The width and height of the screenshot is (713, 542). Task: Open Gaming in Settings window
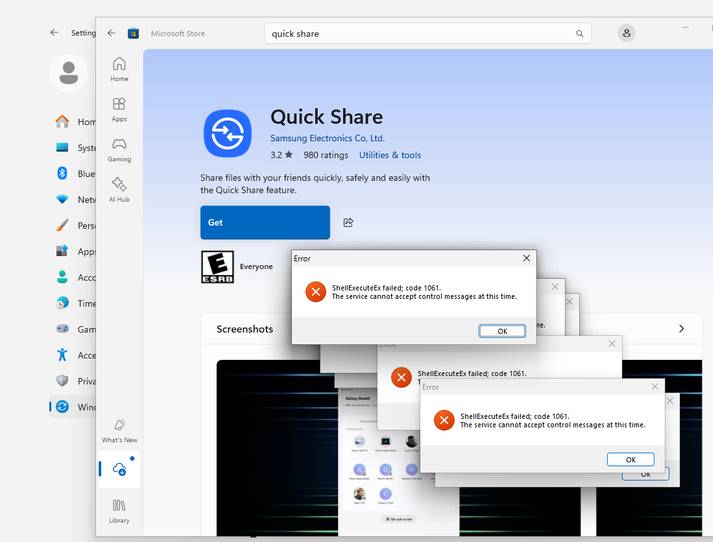coord(75,329)
